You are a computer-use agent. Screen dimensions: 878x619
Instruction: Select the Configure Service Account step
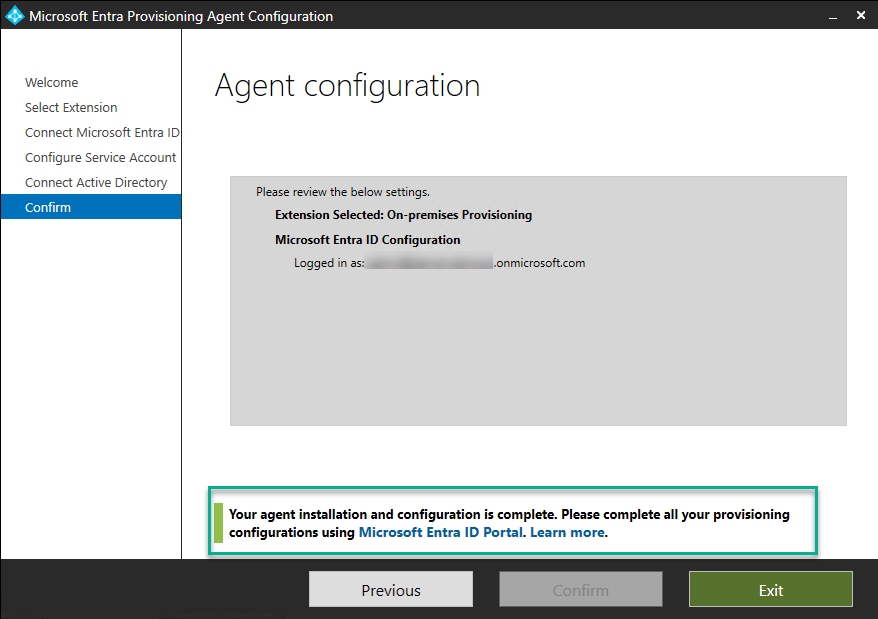point(100,158)
